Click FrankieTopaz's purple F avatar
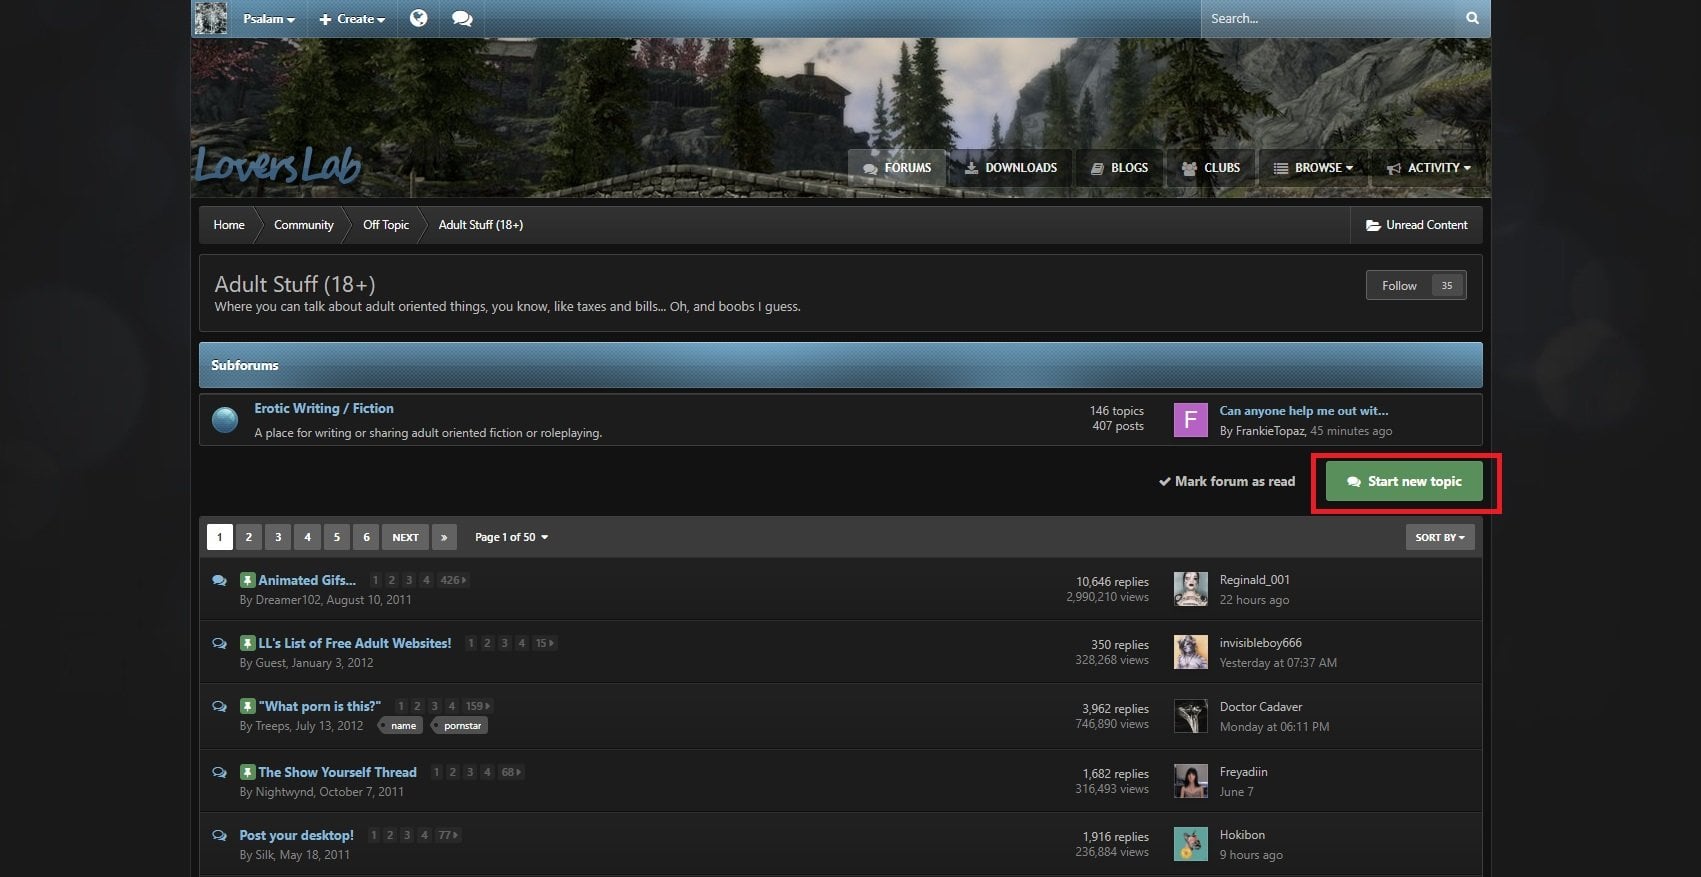Image resolution: width=1701 pixels, height=877 pixels. pos(1190,420)
